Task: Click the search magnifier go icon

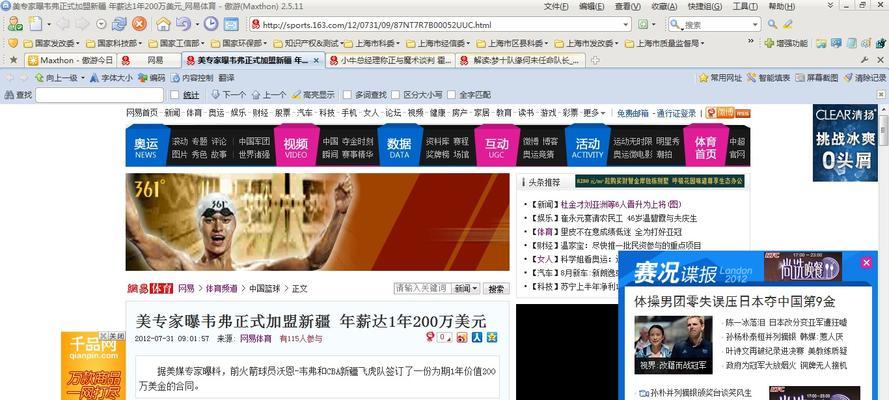Action: click(772, 24)
